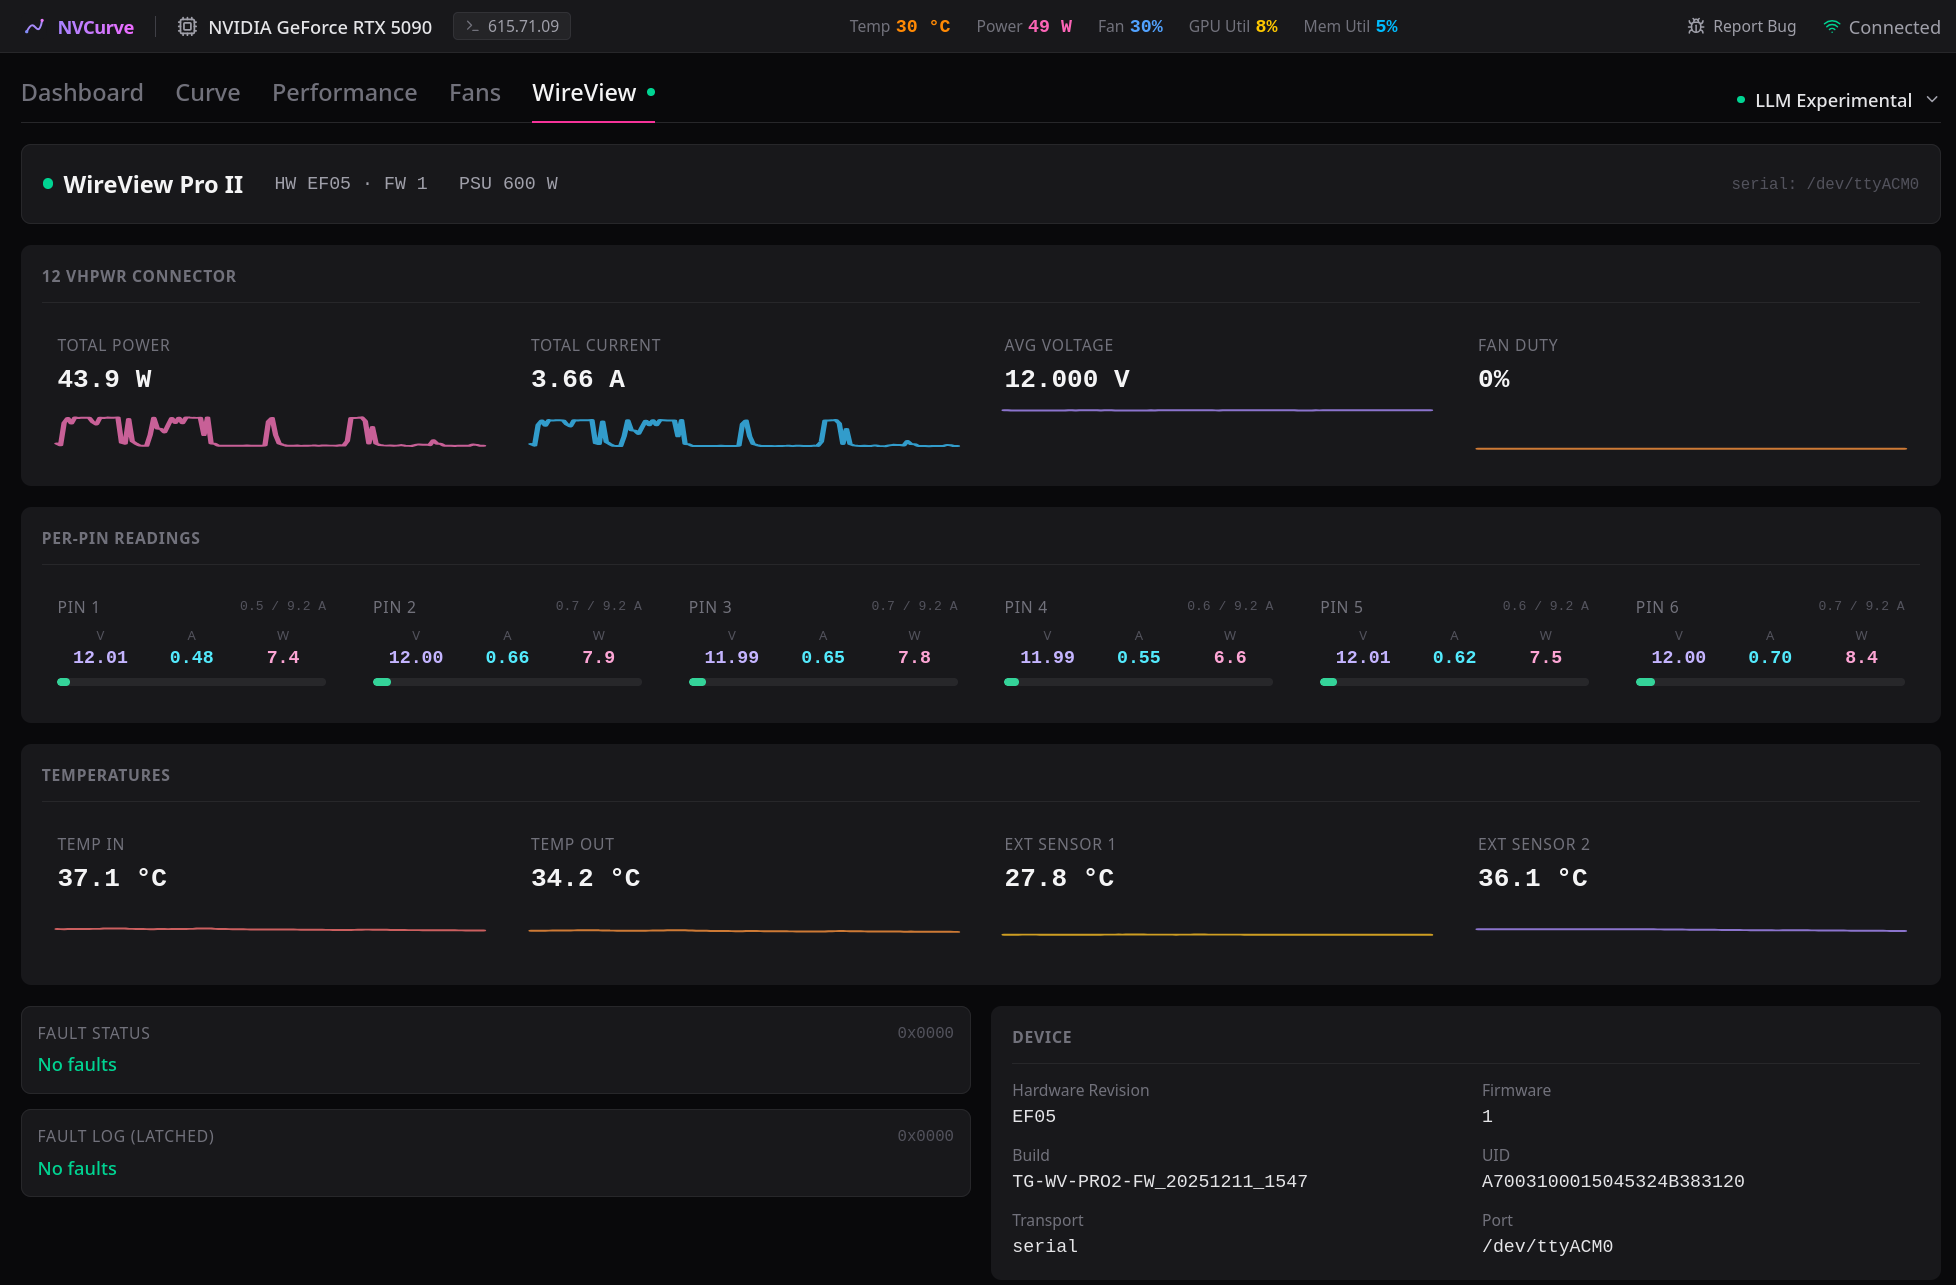
Task: Click the PIN 3 current load bar
Action: [x=823, y=682]
